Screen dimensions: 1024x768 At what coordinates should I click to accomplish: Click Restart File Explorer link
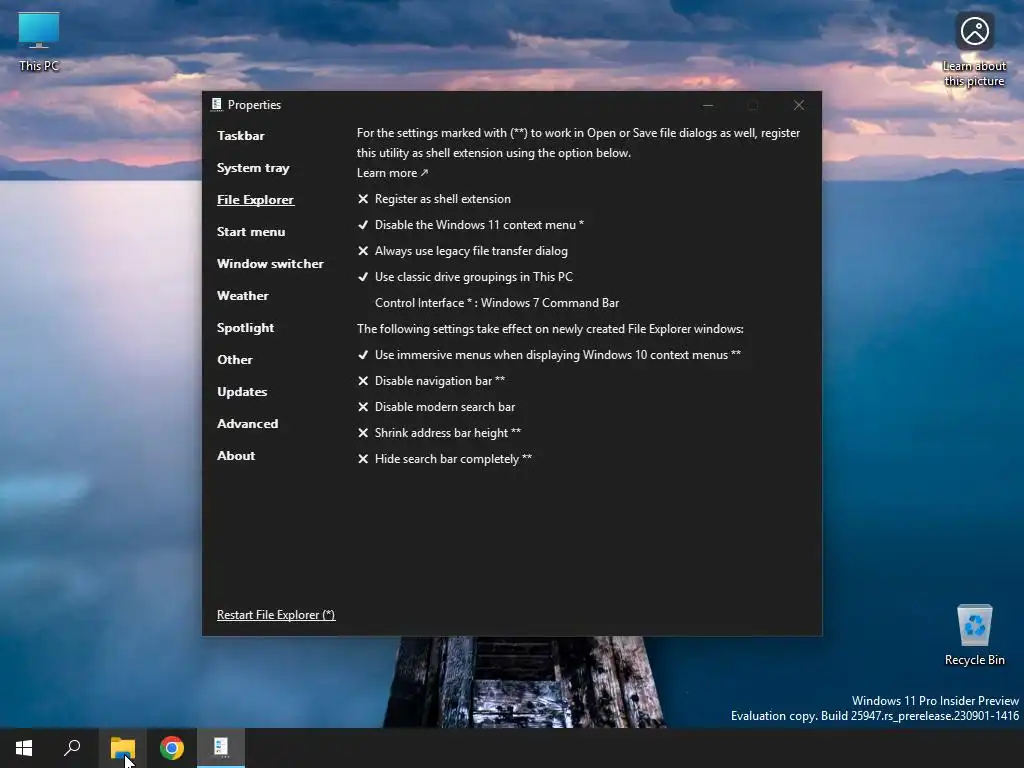276,615
